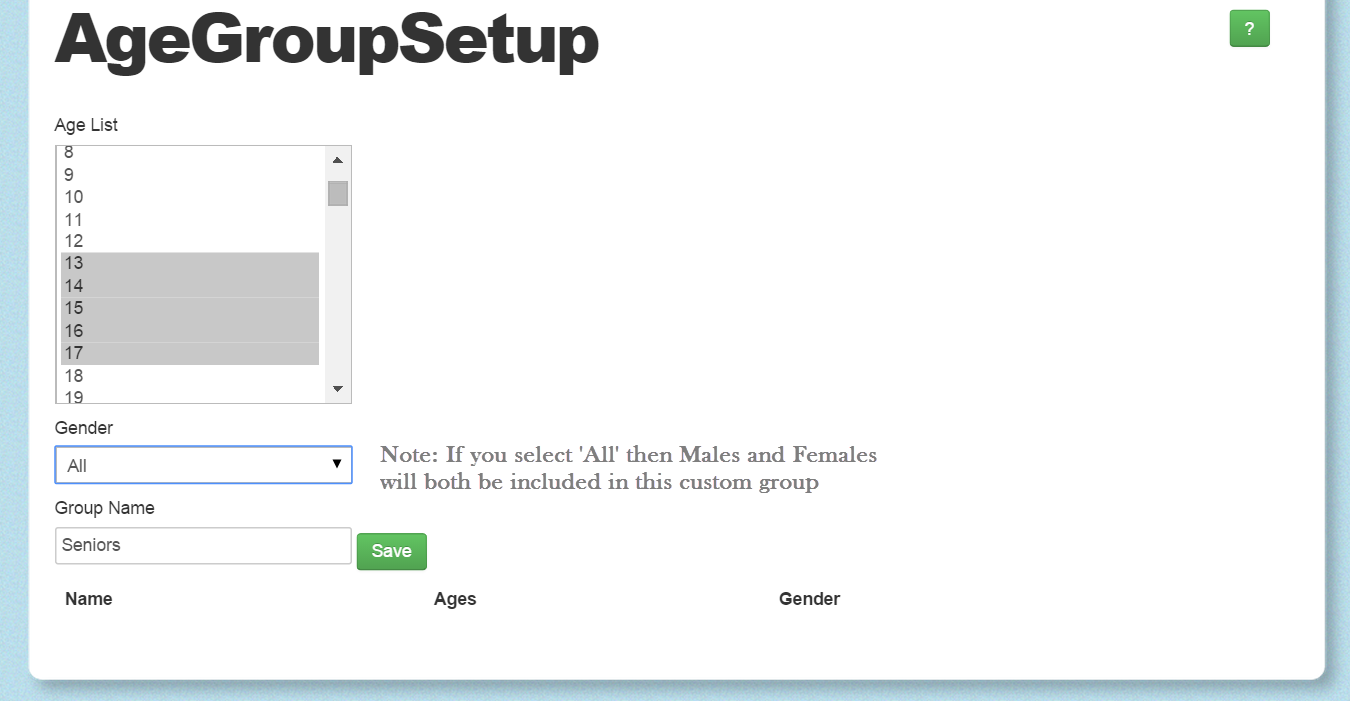Viewport: 1350px width, 701px height.
Task: Click the Group Name text field
Action: (203, 546)
